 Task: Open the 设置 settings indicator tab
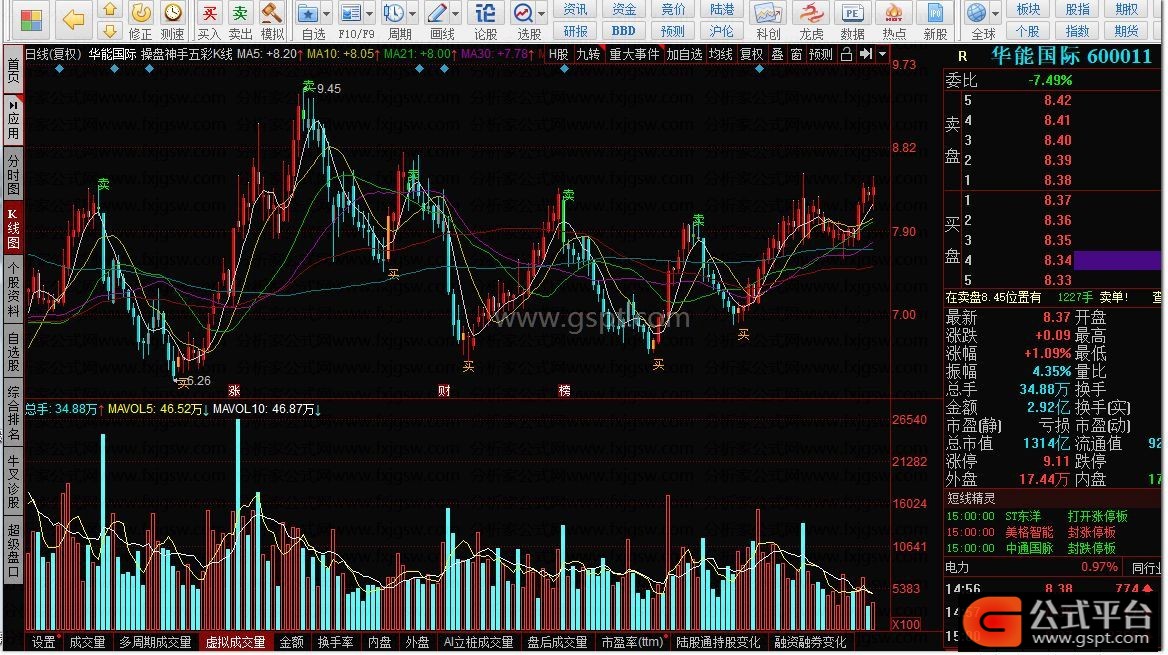tap(43, 642)
